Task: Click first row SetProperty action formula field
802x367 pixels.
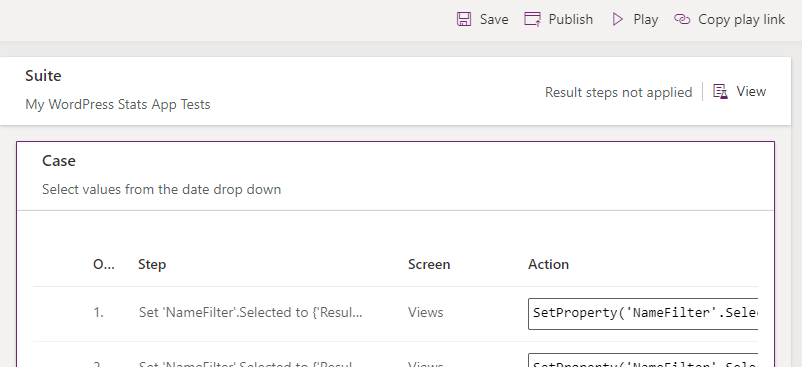Action: coord(643,313)
